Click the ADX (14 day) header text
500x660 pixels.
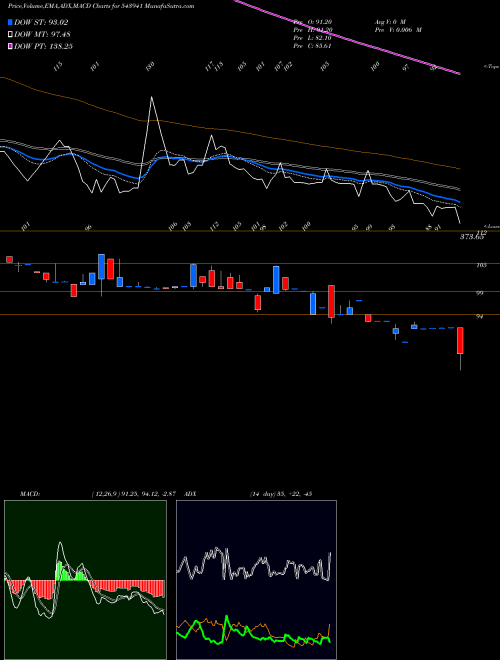point(248,494)
